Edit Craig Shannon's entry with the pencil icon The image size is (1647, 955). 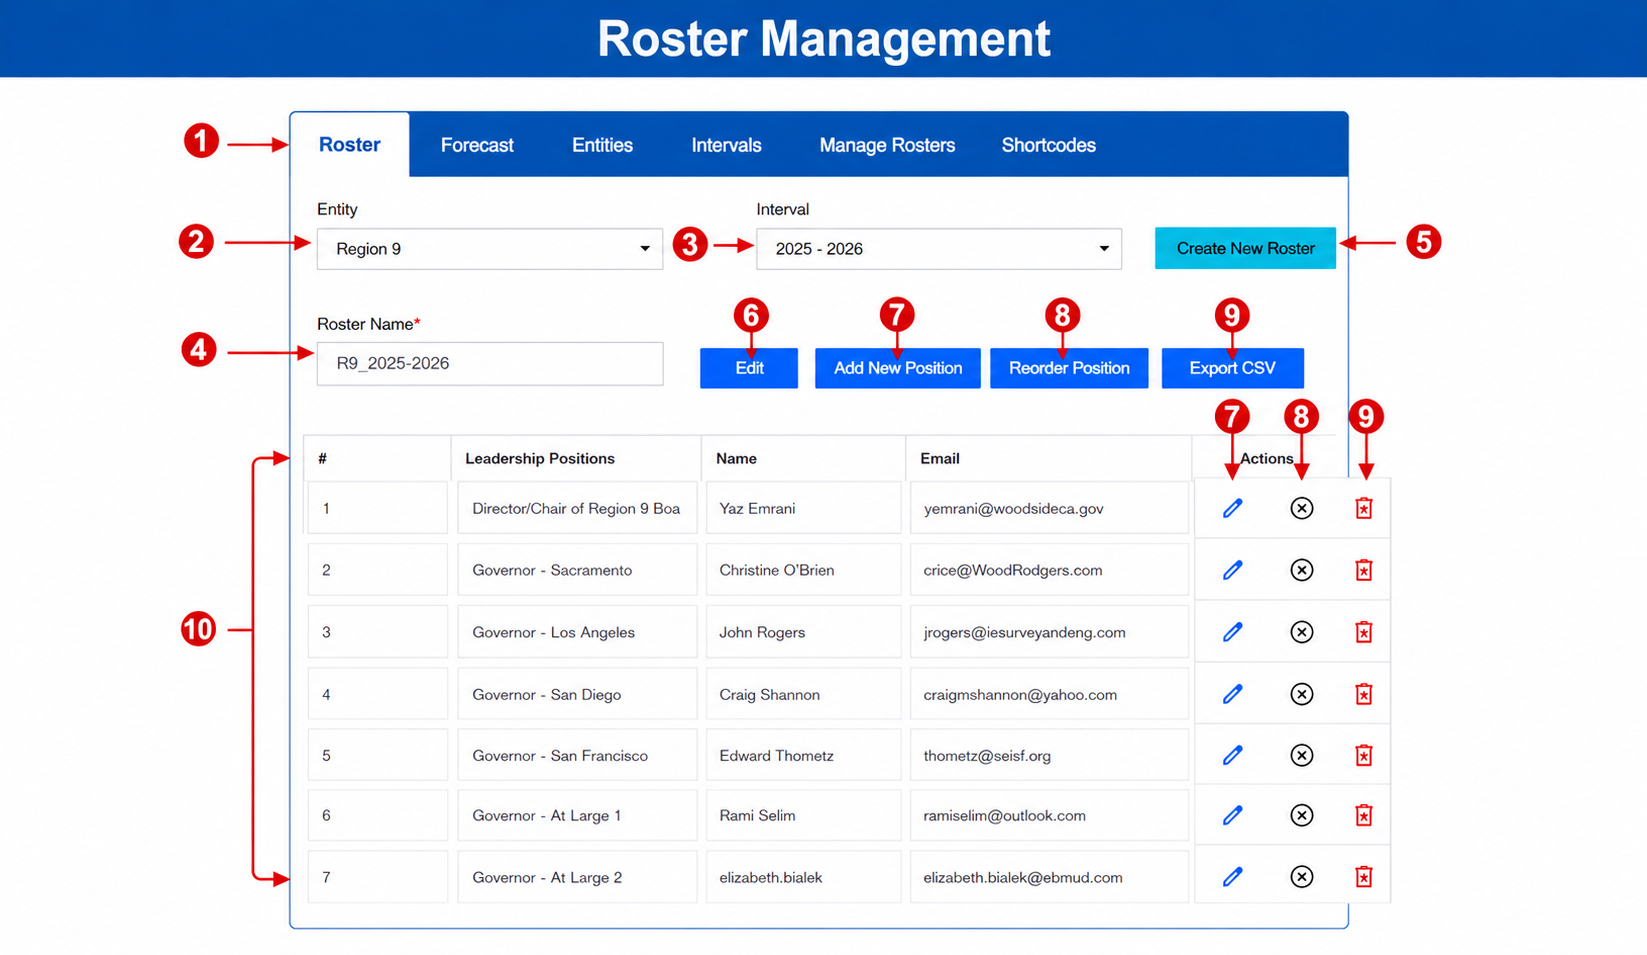click(x=1232, y=694)
